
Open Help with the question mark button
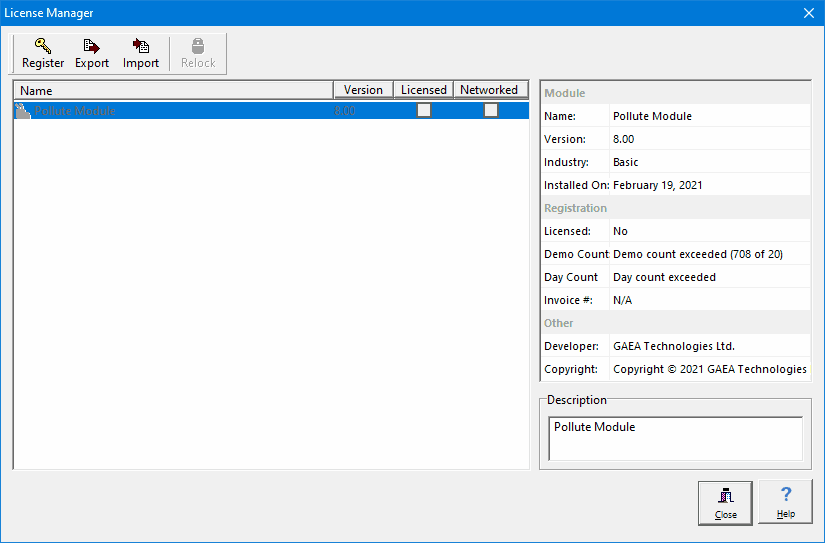pyautogui.click(x=786, y=502)
